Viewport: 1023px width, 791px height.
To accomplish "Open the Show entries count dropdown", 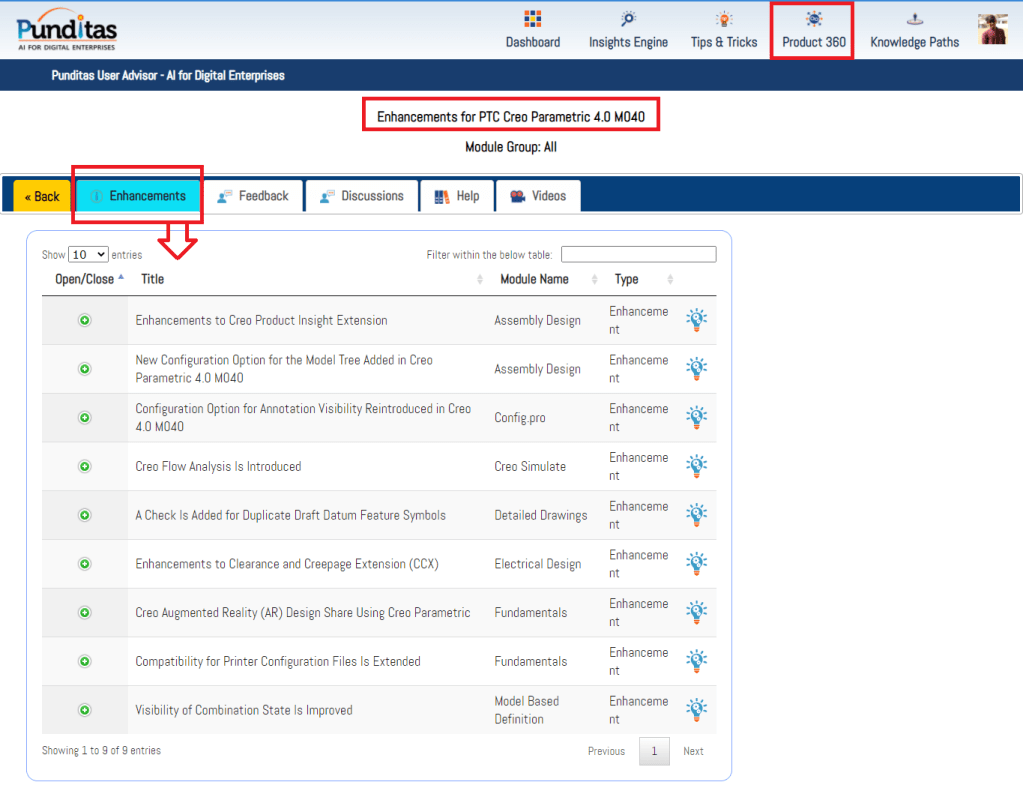I will 88,255.
